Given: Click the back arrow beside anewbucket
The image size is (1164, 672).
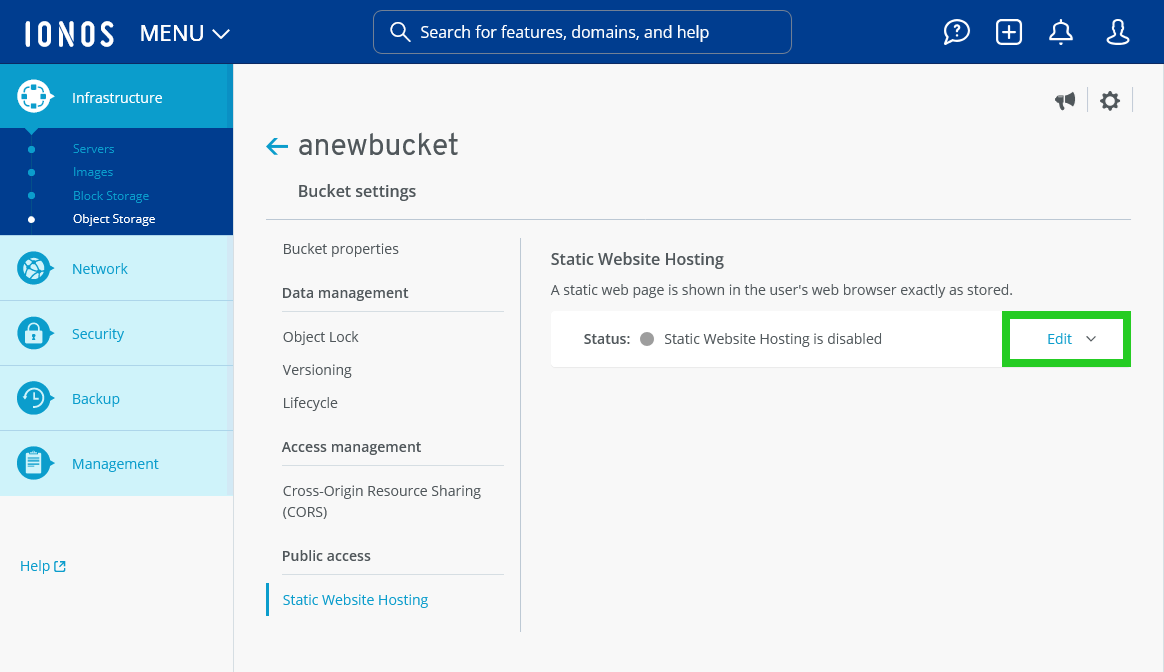Looking at the screenshot, I should pyautogui.click(x=276, y=146).
